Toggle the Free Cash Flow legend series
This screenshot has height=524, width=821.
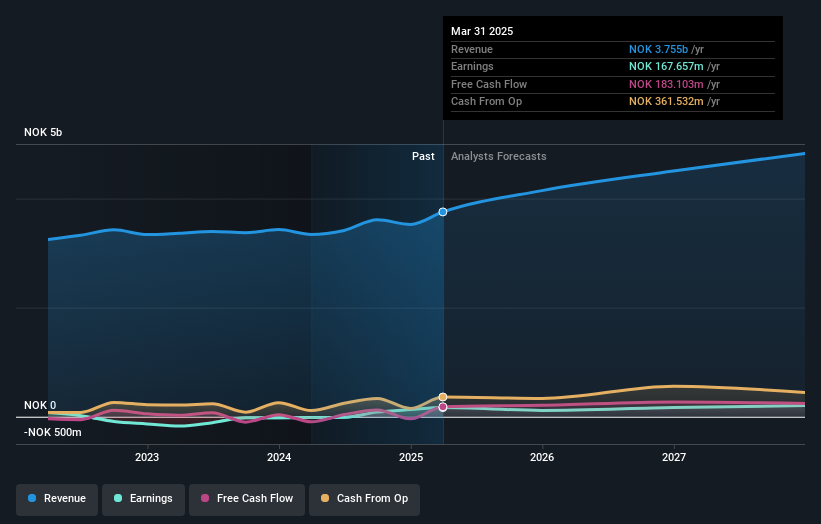(247, 499)
